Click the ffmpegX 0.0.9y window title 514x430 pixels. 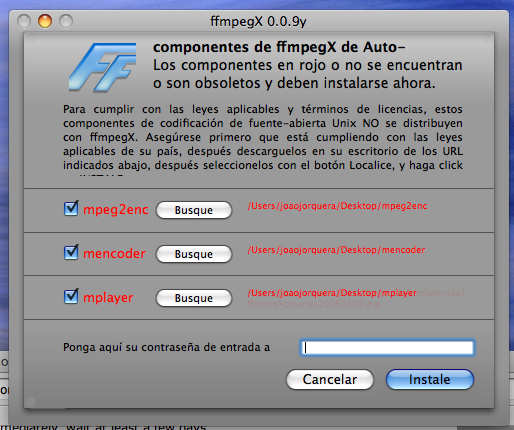[x=258, y=22]
